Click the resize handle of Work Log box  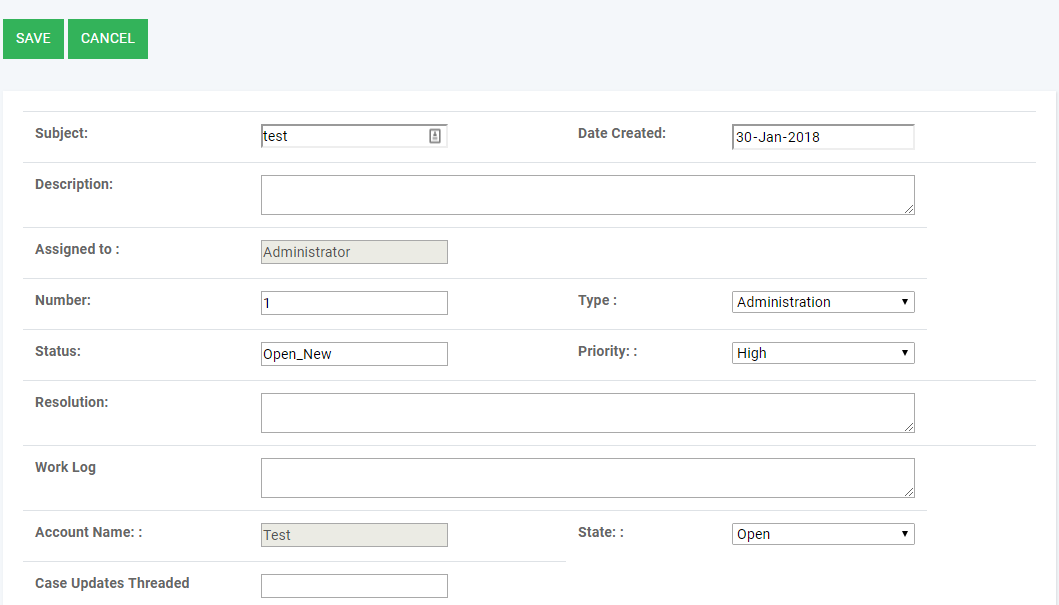(909, 492)
